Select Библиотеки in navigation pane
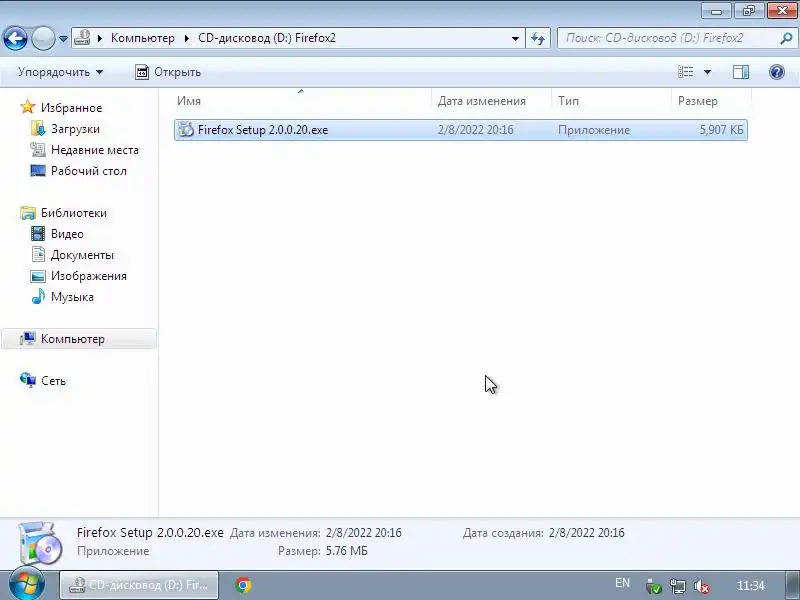Screen dimensions: 800x600 click(x=74, y=213)
